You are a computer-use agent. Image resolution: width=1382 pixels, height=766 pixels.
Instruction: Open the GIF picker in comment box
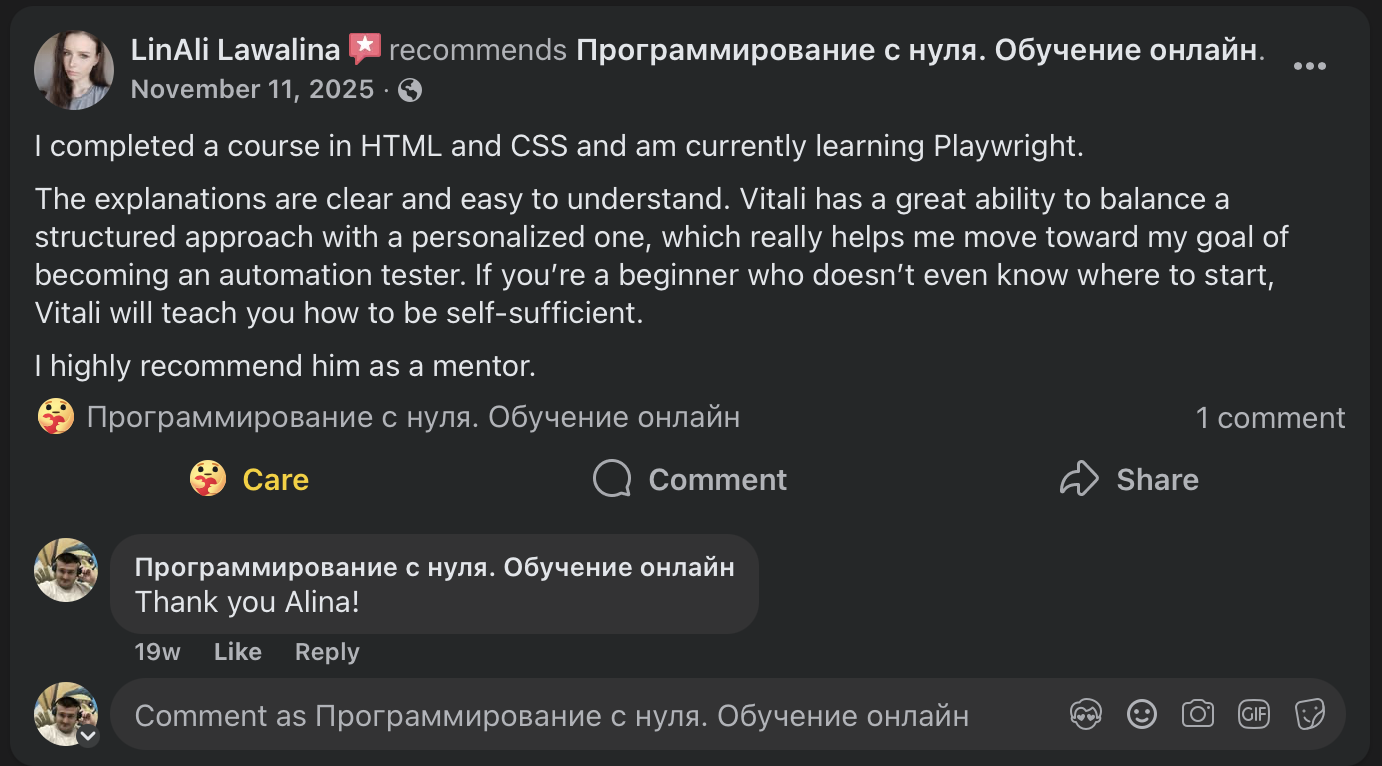[x=1254, y=714]
